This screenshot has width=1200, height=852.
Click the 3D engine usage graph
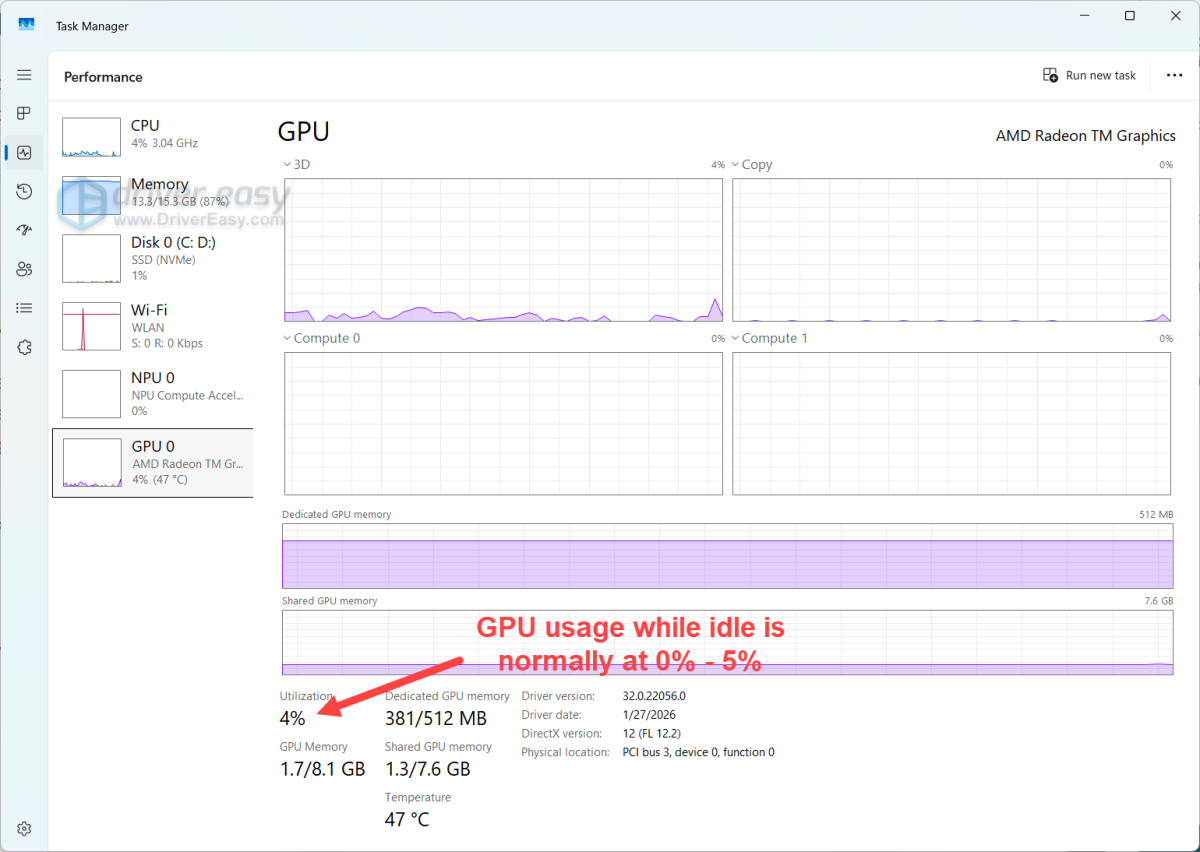tap(503, 250)
